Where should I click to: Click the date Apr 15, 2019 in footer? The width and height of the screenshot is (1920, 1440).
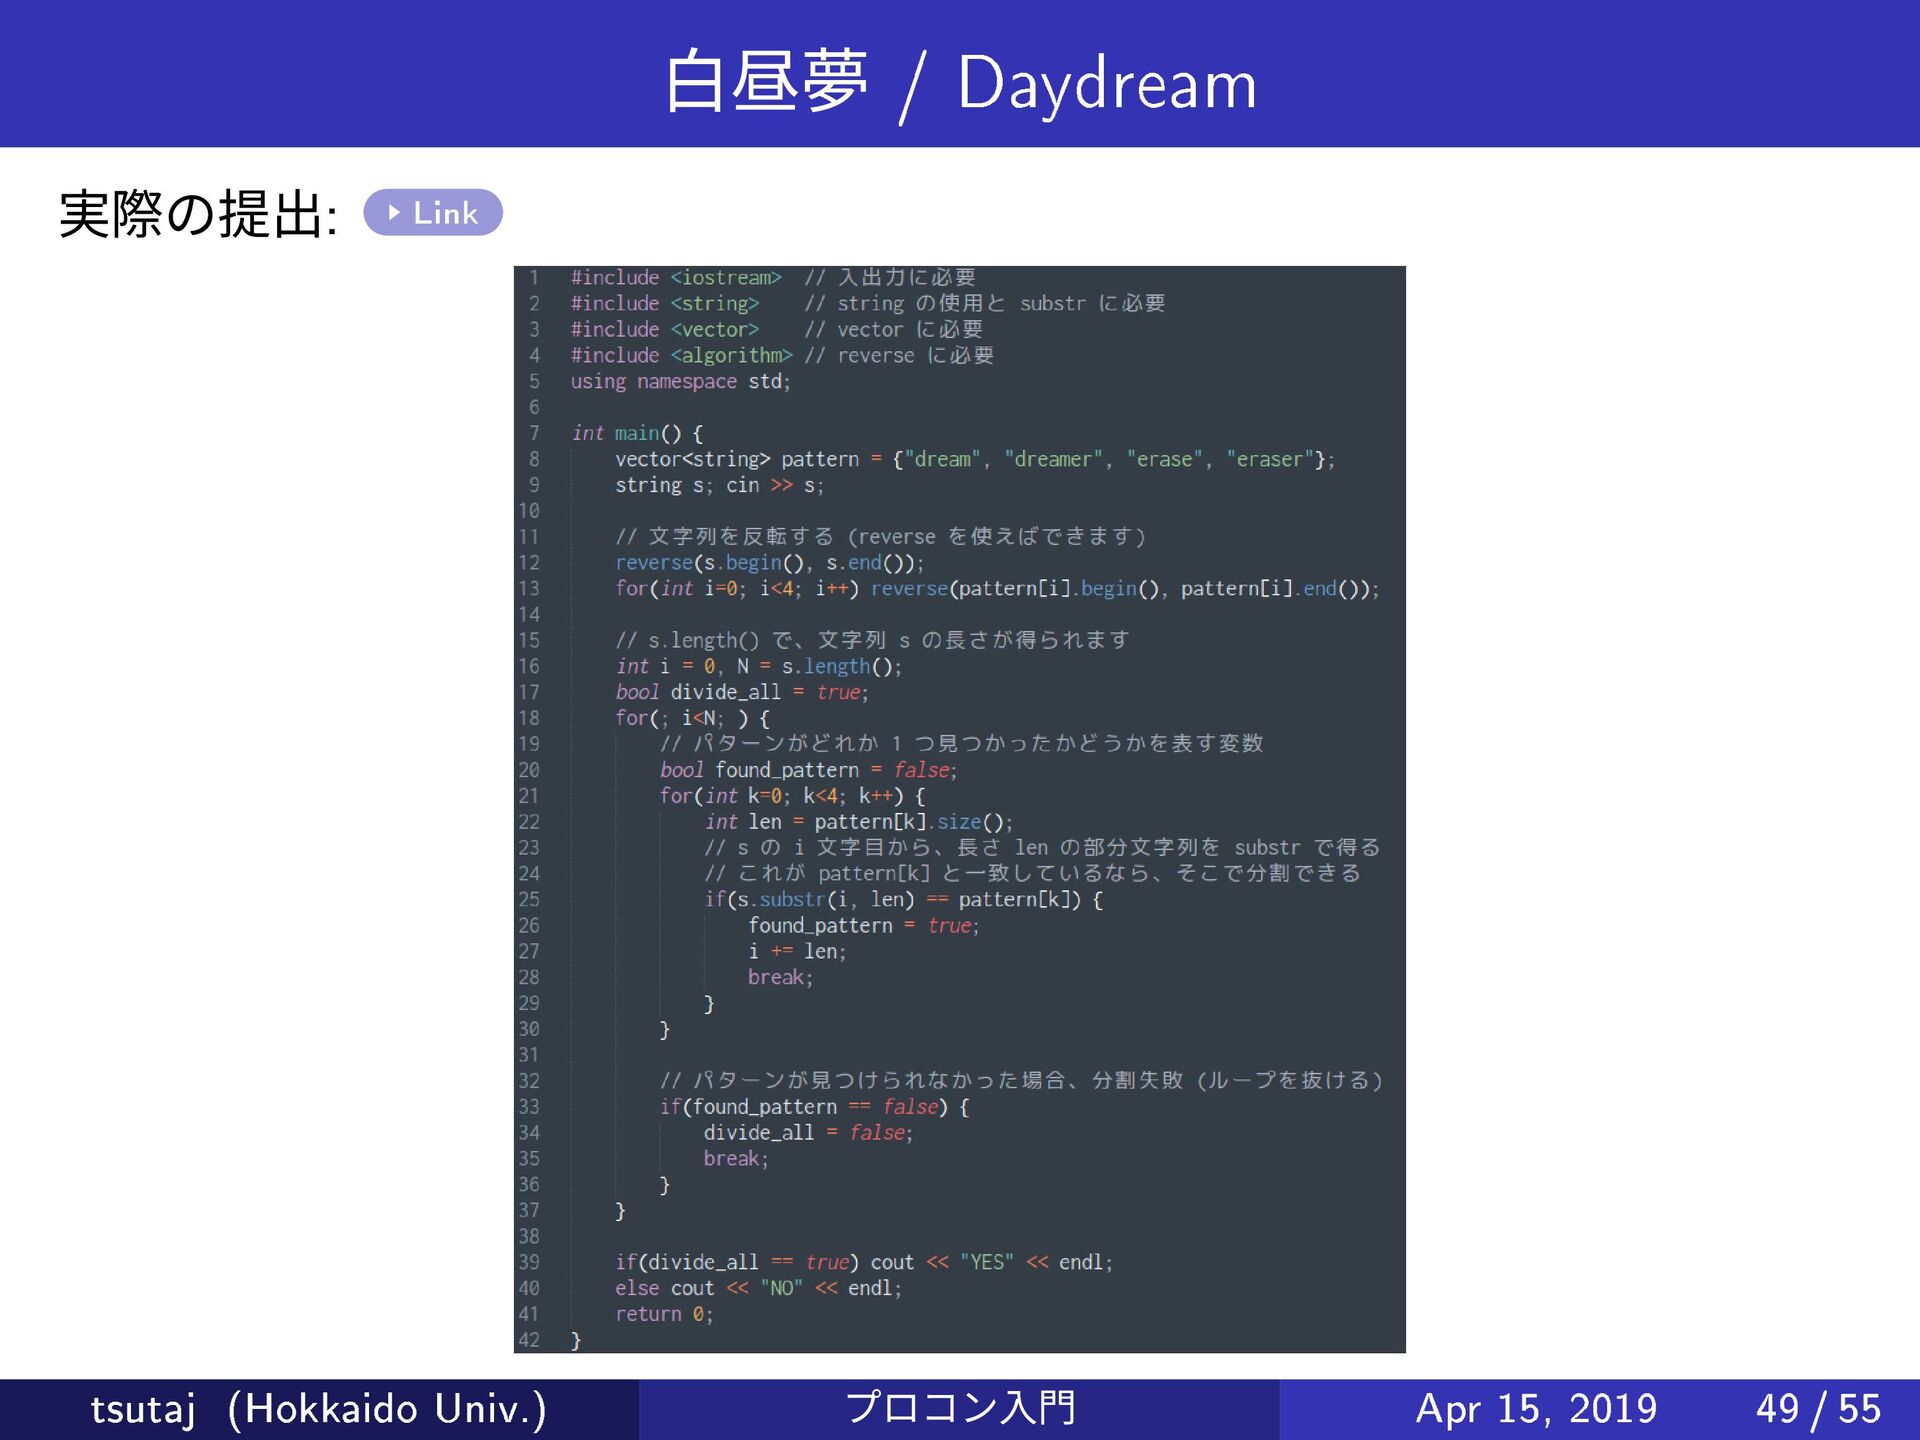tap(1535, 1409)
